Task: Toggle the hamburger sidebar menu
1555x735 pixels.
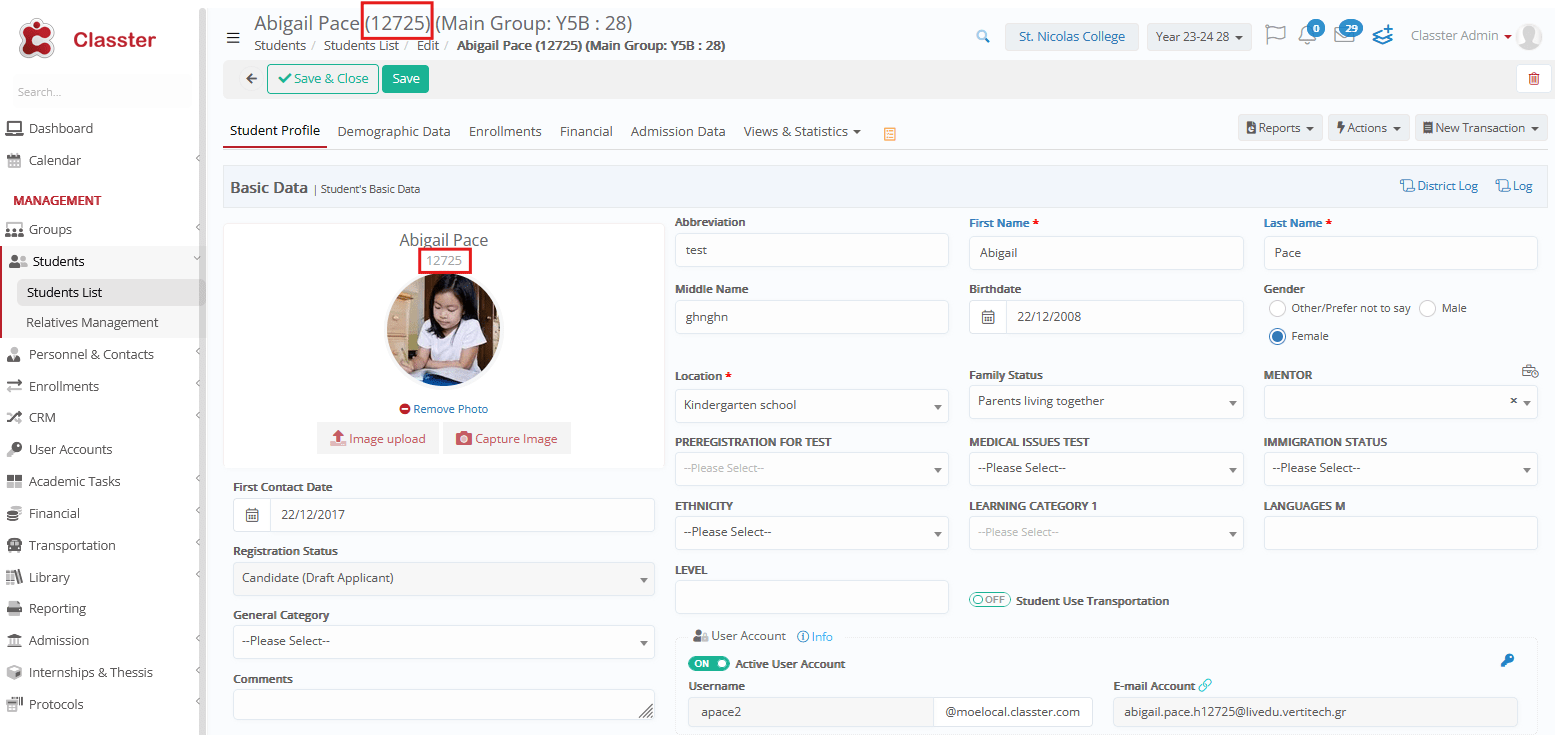Action: click(x=233, y=38)
